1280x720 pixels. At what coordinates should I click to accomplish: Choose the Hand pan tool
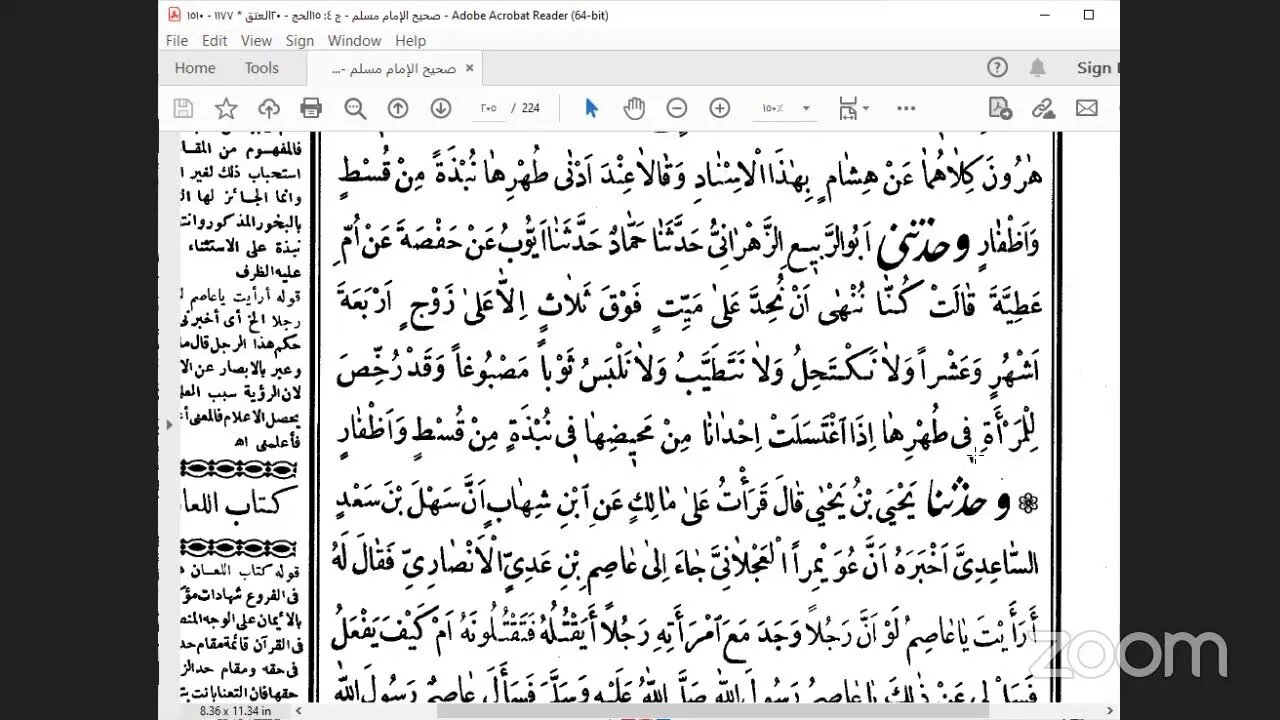tap(634, 108)
